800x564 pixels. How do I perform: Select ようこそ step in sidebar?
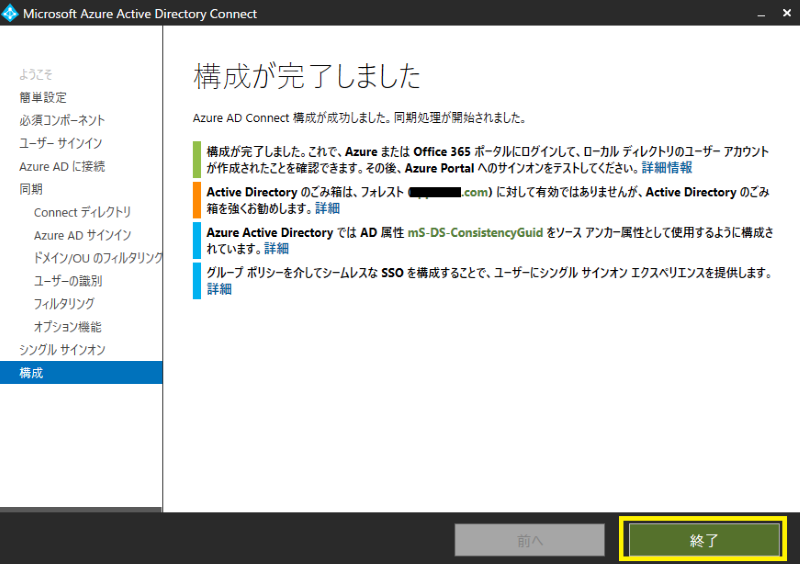36,75
